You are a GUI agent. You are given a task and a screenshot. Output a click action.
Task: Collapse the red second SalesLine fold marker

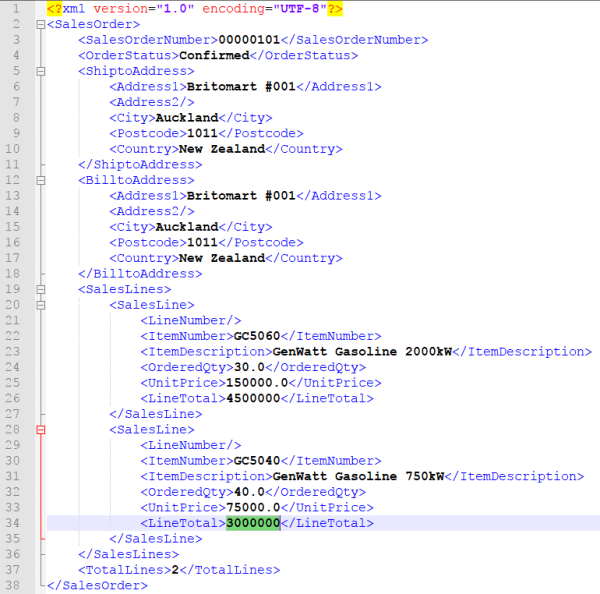(39, 429)
